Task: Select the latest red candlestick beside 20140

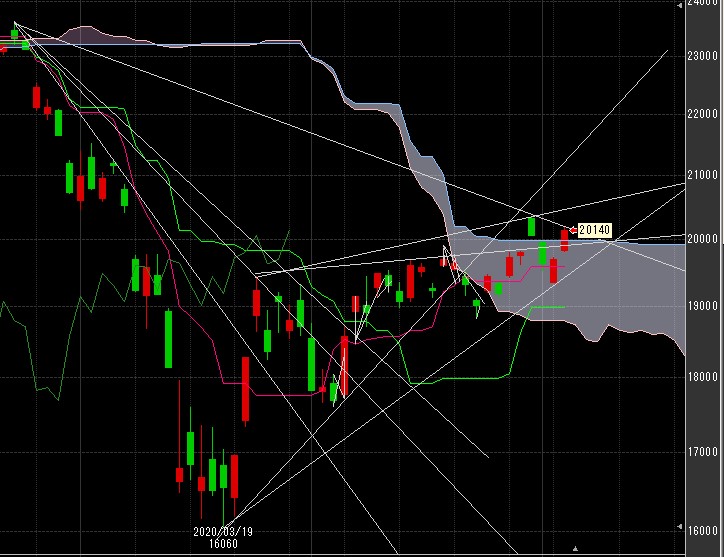Action: [564, 240]
